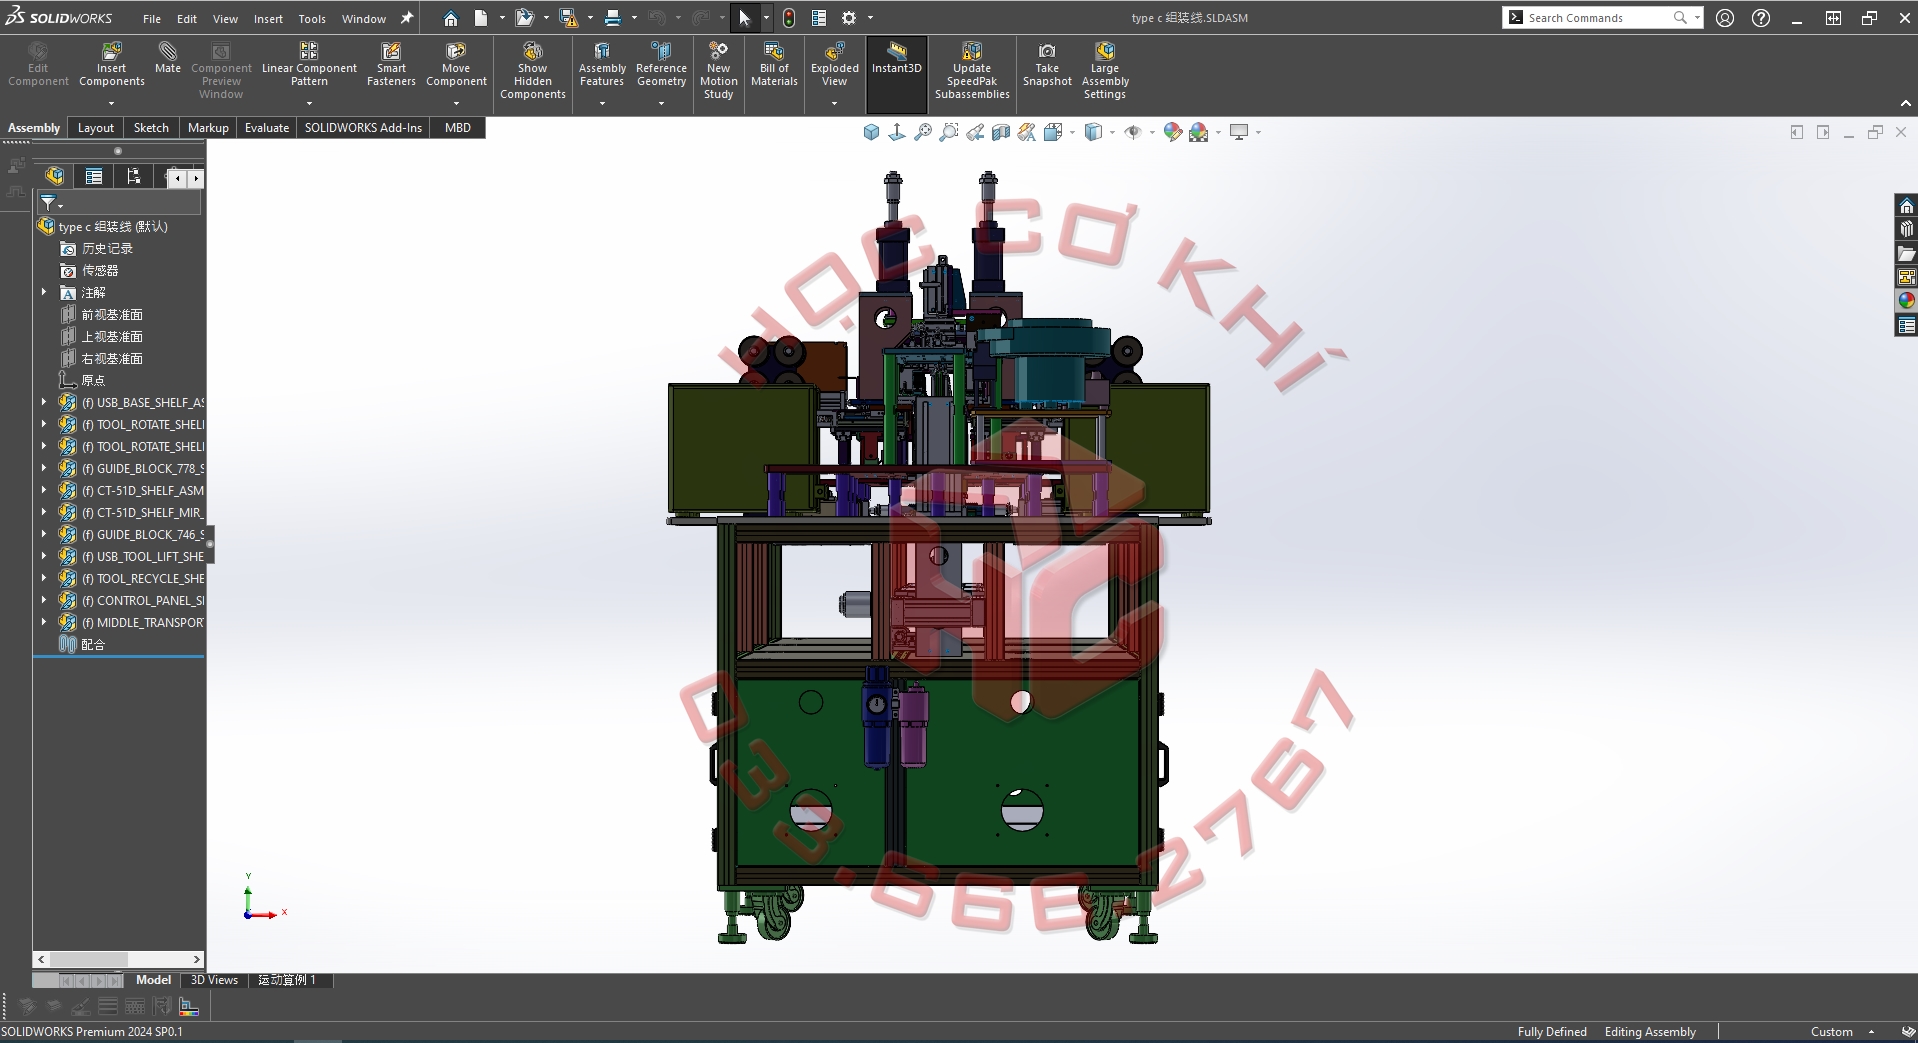Open the Hide/Show Items dropdown arrow

click(1152, 132)
